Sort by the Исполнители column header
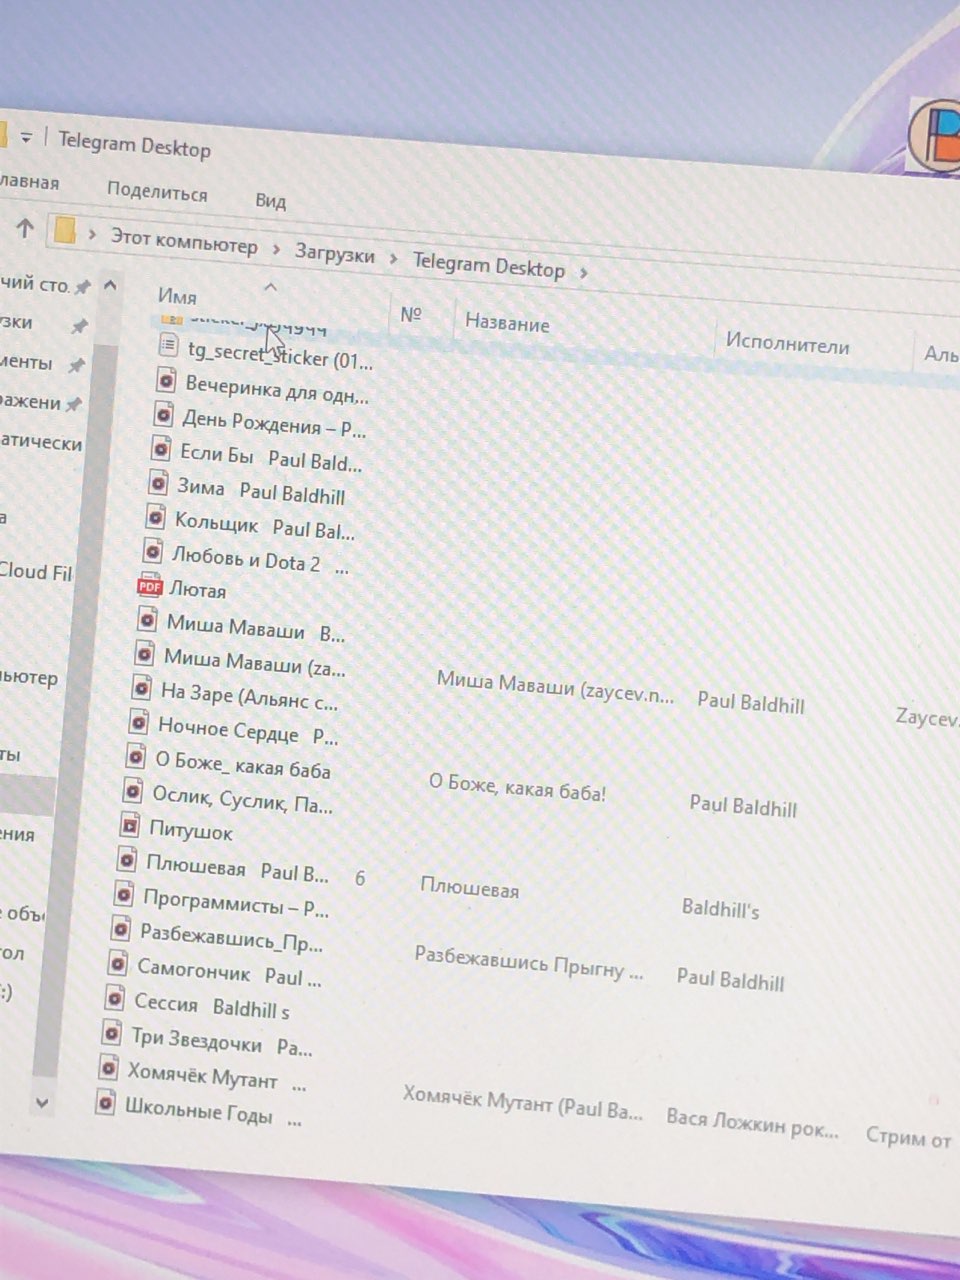This screenshot has height=1280, width=960. (787, 342)
